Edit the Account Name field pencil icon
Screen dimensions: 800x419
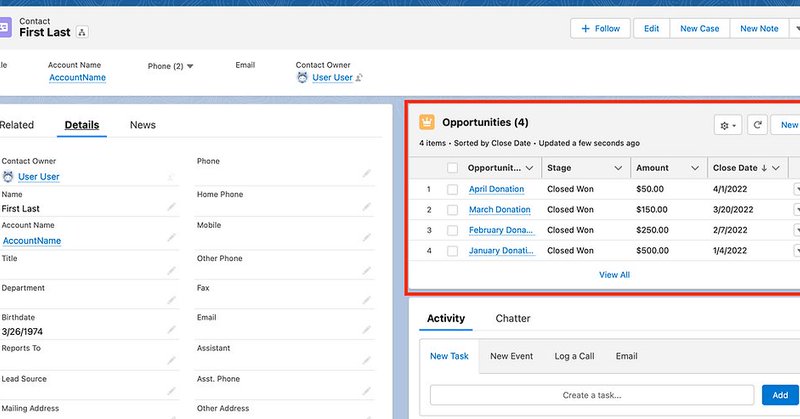pyautogui.click(x=171, y=237)
